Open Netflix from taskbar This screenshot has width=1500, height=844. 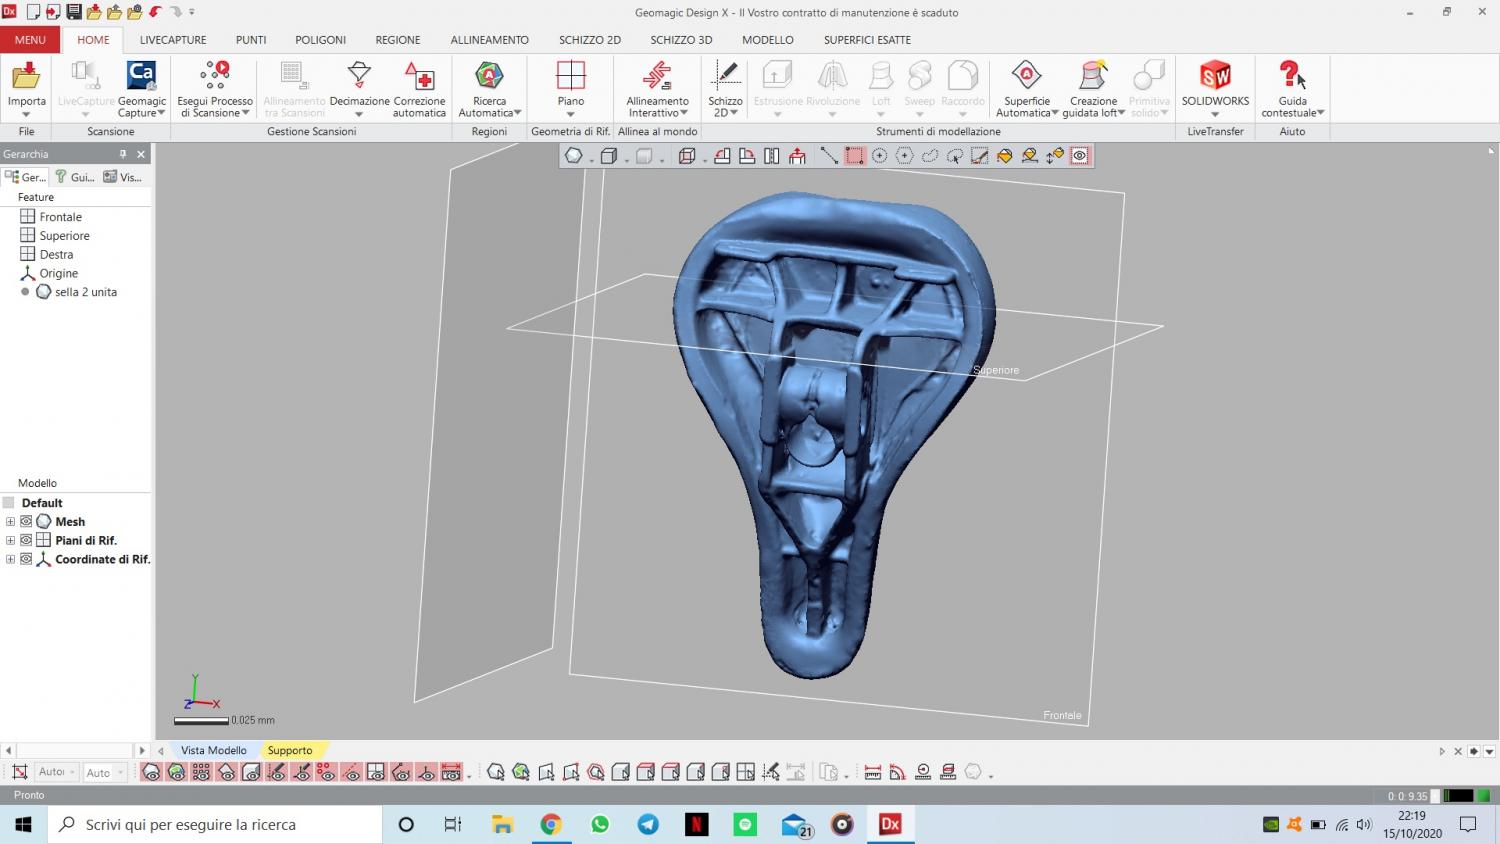[x=696, y=825]
